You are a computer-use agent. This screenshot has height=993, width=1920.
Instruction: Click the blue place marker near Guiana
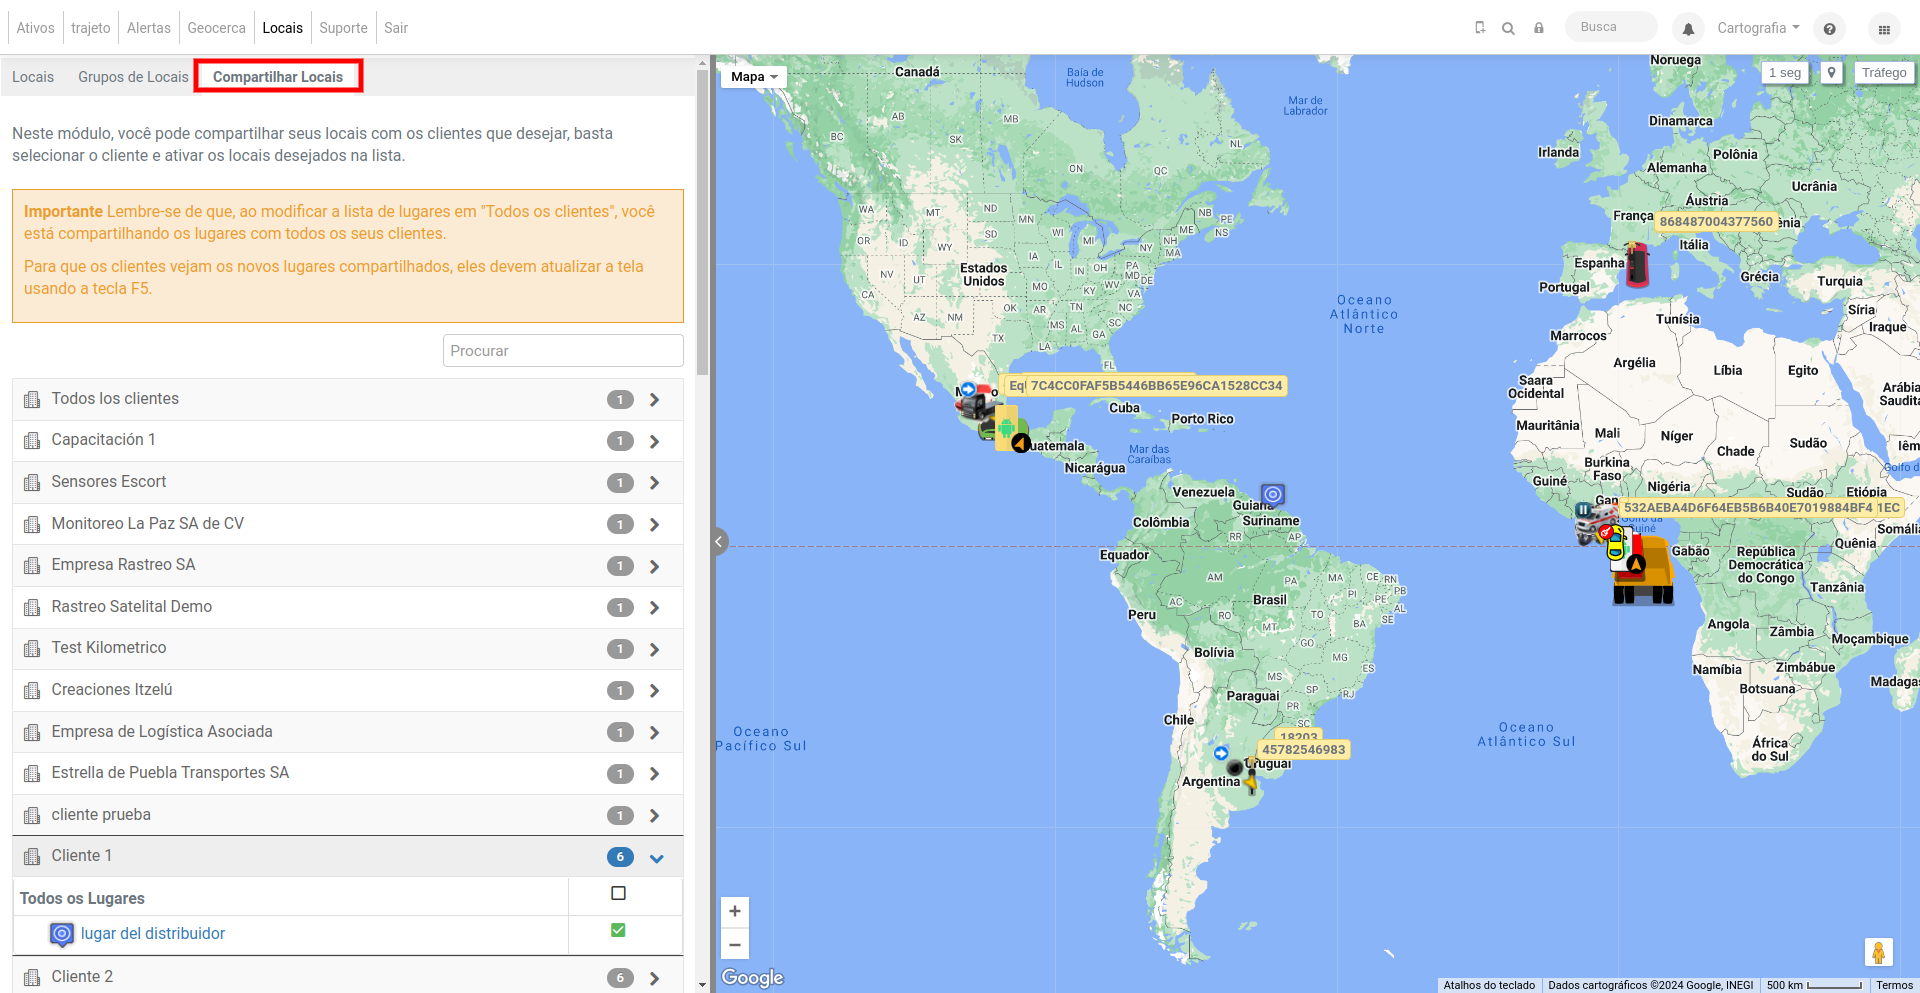[1273, 494]
